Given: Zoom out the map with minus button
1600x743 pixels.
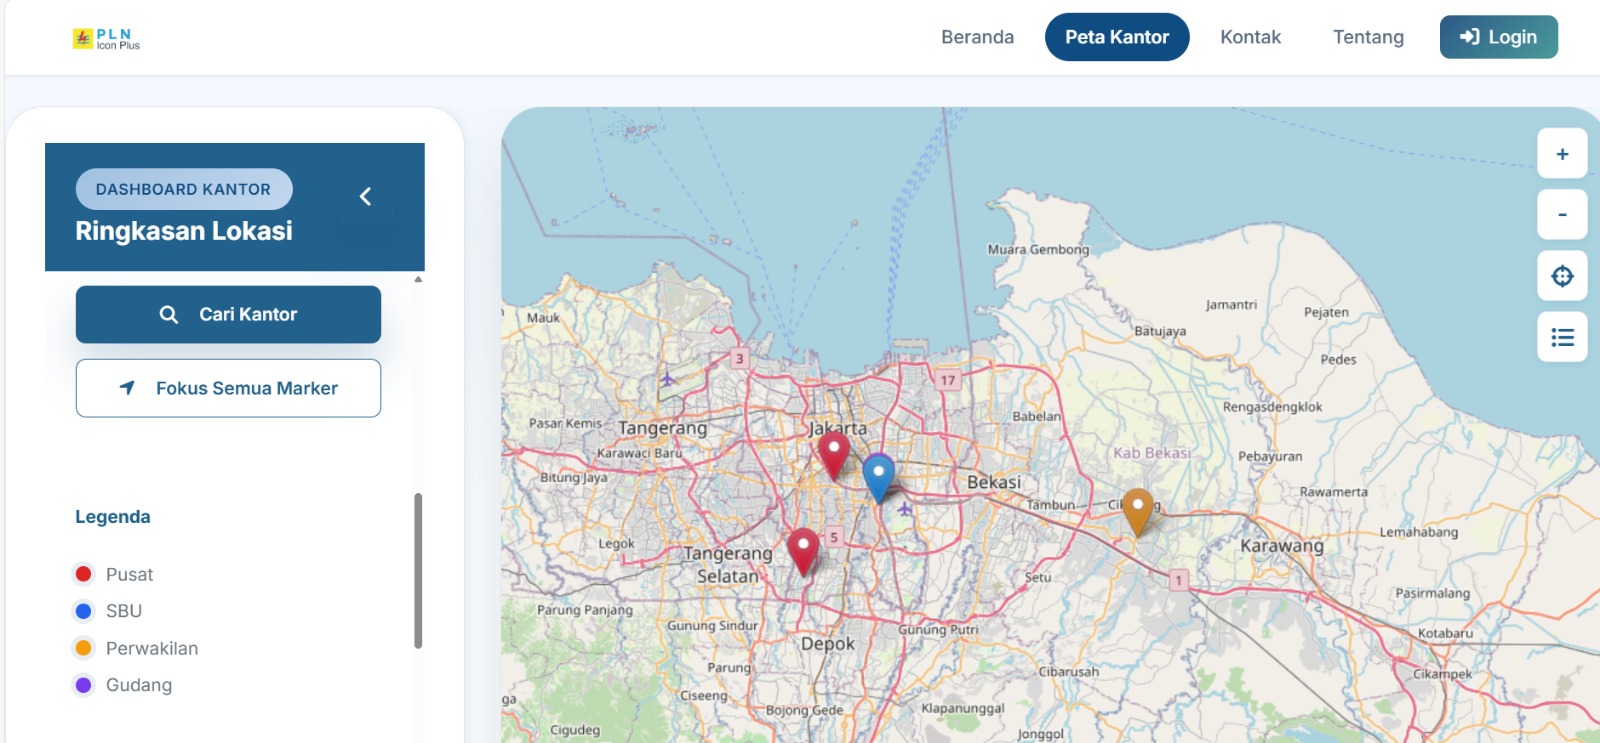Looking at the screenshot, I should 1562,215.
